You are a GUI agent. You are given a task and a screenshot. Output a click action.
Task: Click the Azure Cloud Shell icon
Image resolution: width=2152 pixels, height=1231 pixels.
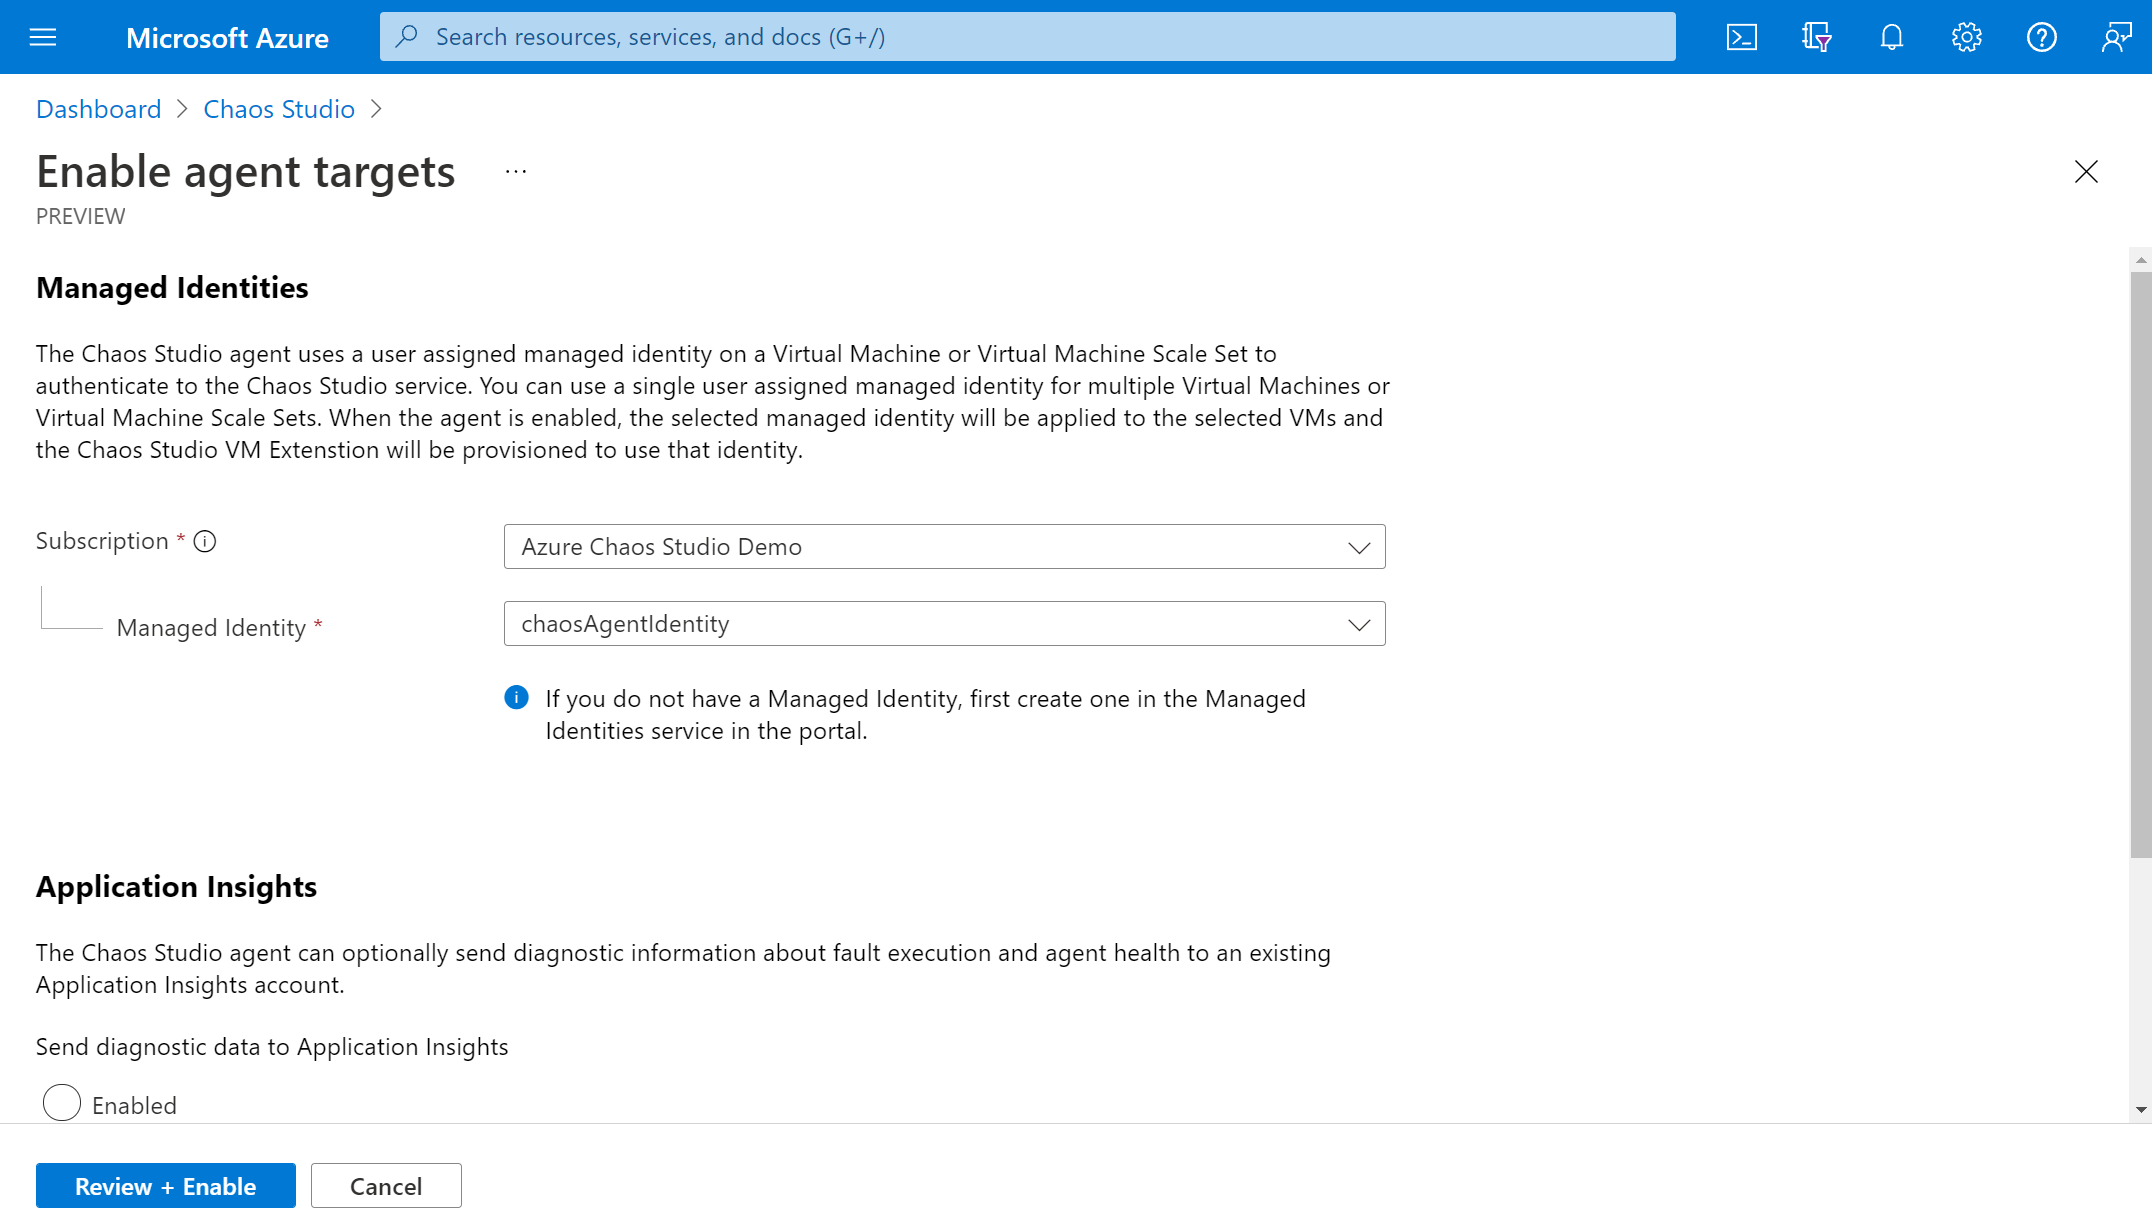tap(1741, 37)
